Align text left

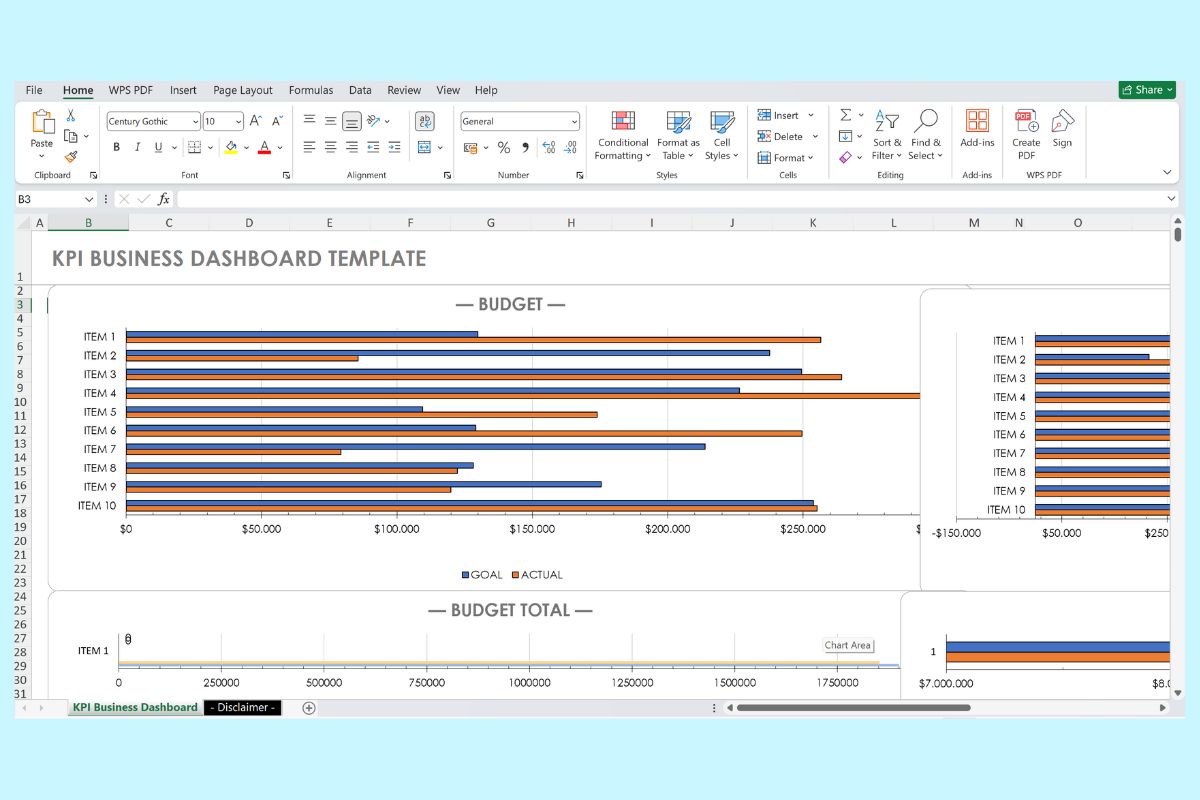click(309, 147)
